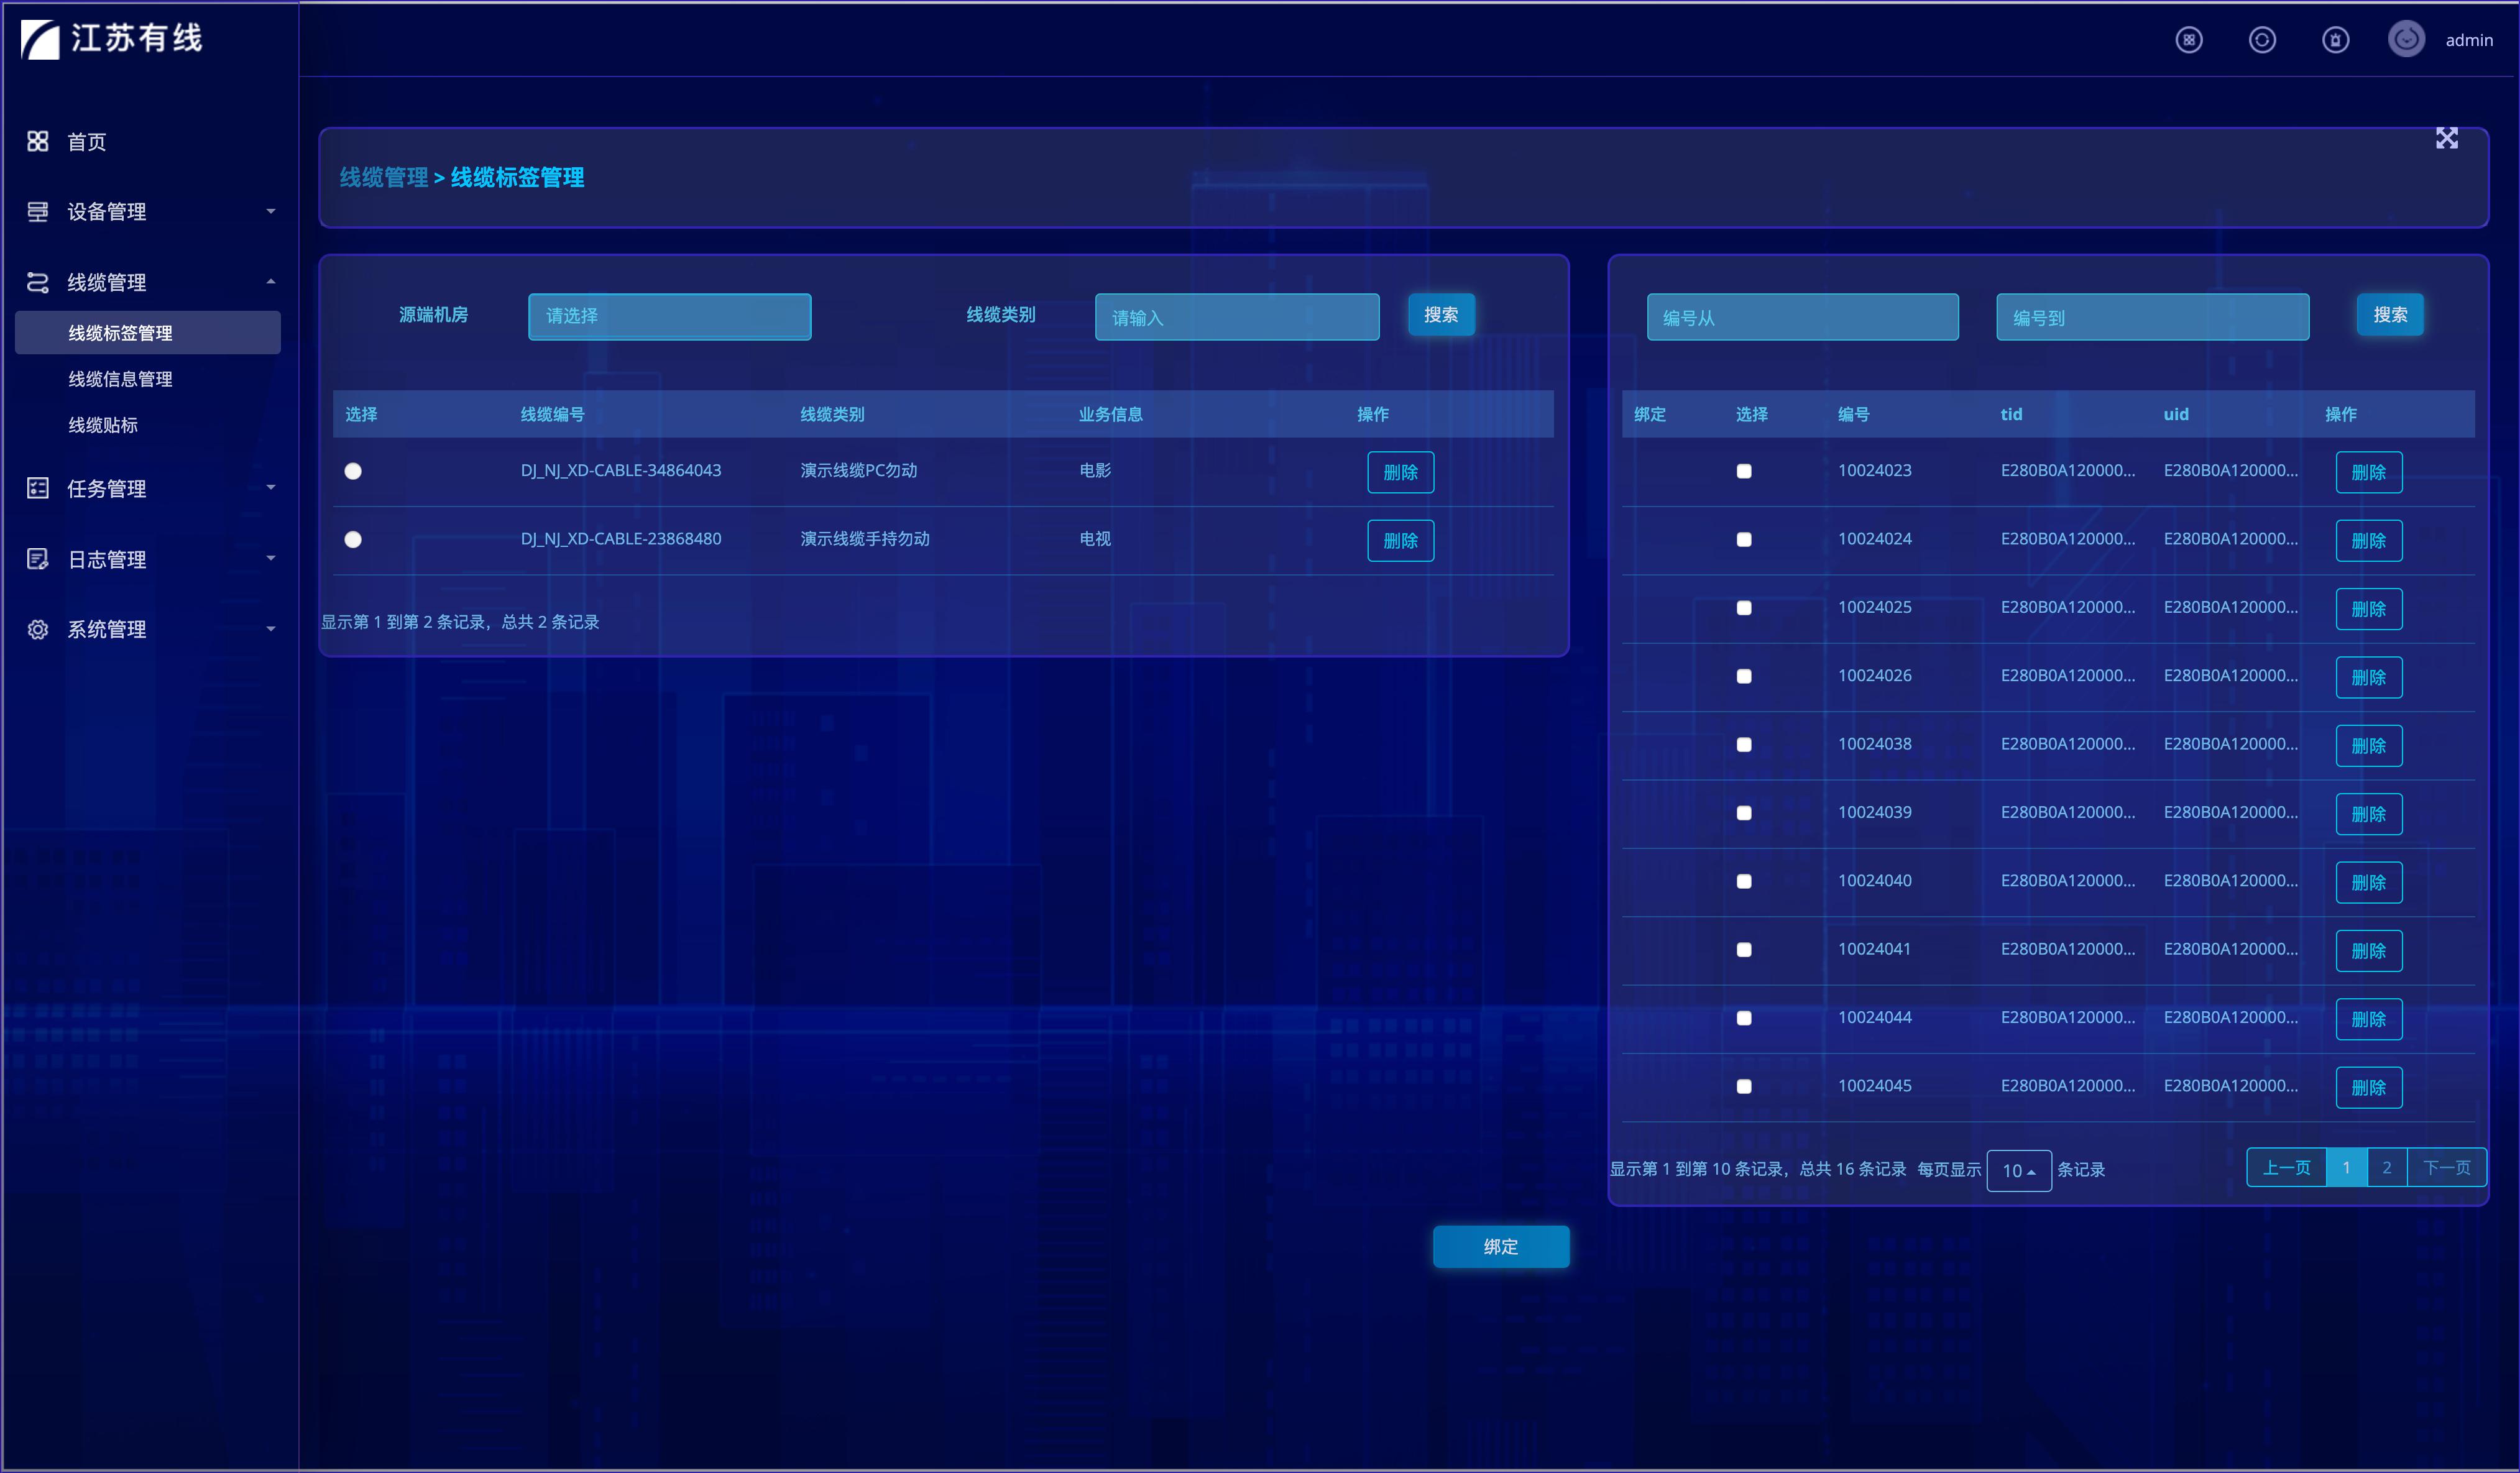Click the tid column header
Screen dimensions: 2520x1473
click(2011, 414)
